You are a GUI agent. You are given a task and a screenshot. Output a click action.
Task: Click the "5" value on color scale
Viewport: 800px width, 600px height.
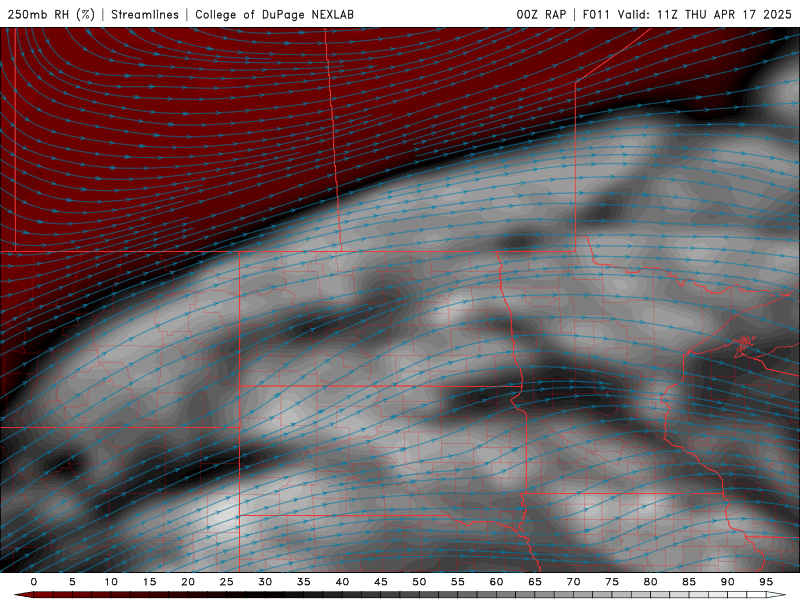pos(72,582)
